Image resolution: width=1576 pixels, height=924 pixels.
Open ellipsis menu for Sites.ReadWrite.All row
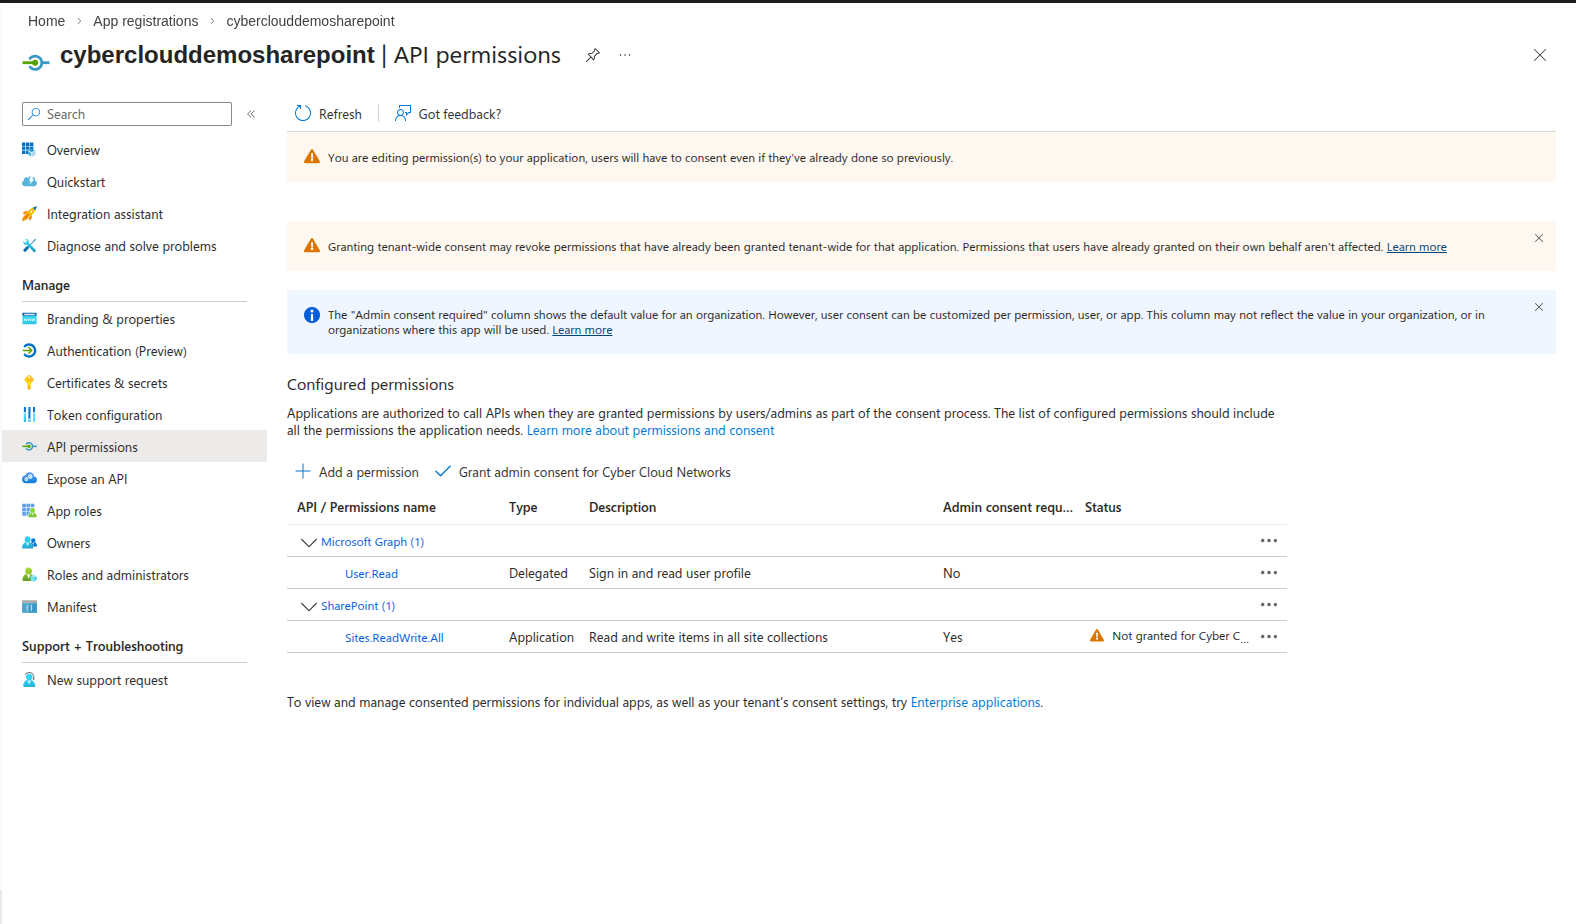1269,637
